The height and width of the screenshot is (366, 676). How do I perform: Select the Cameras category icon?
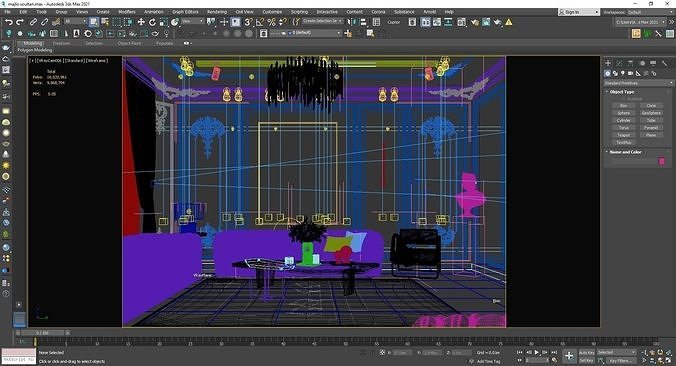coord(630,73)
